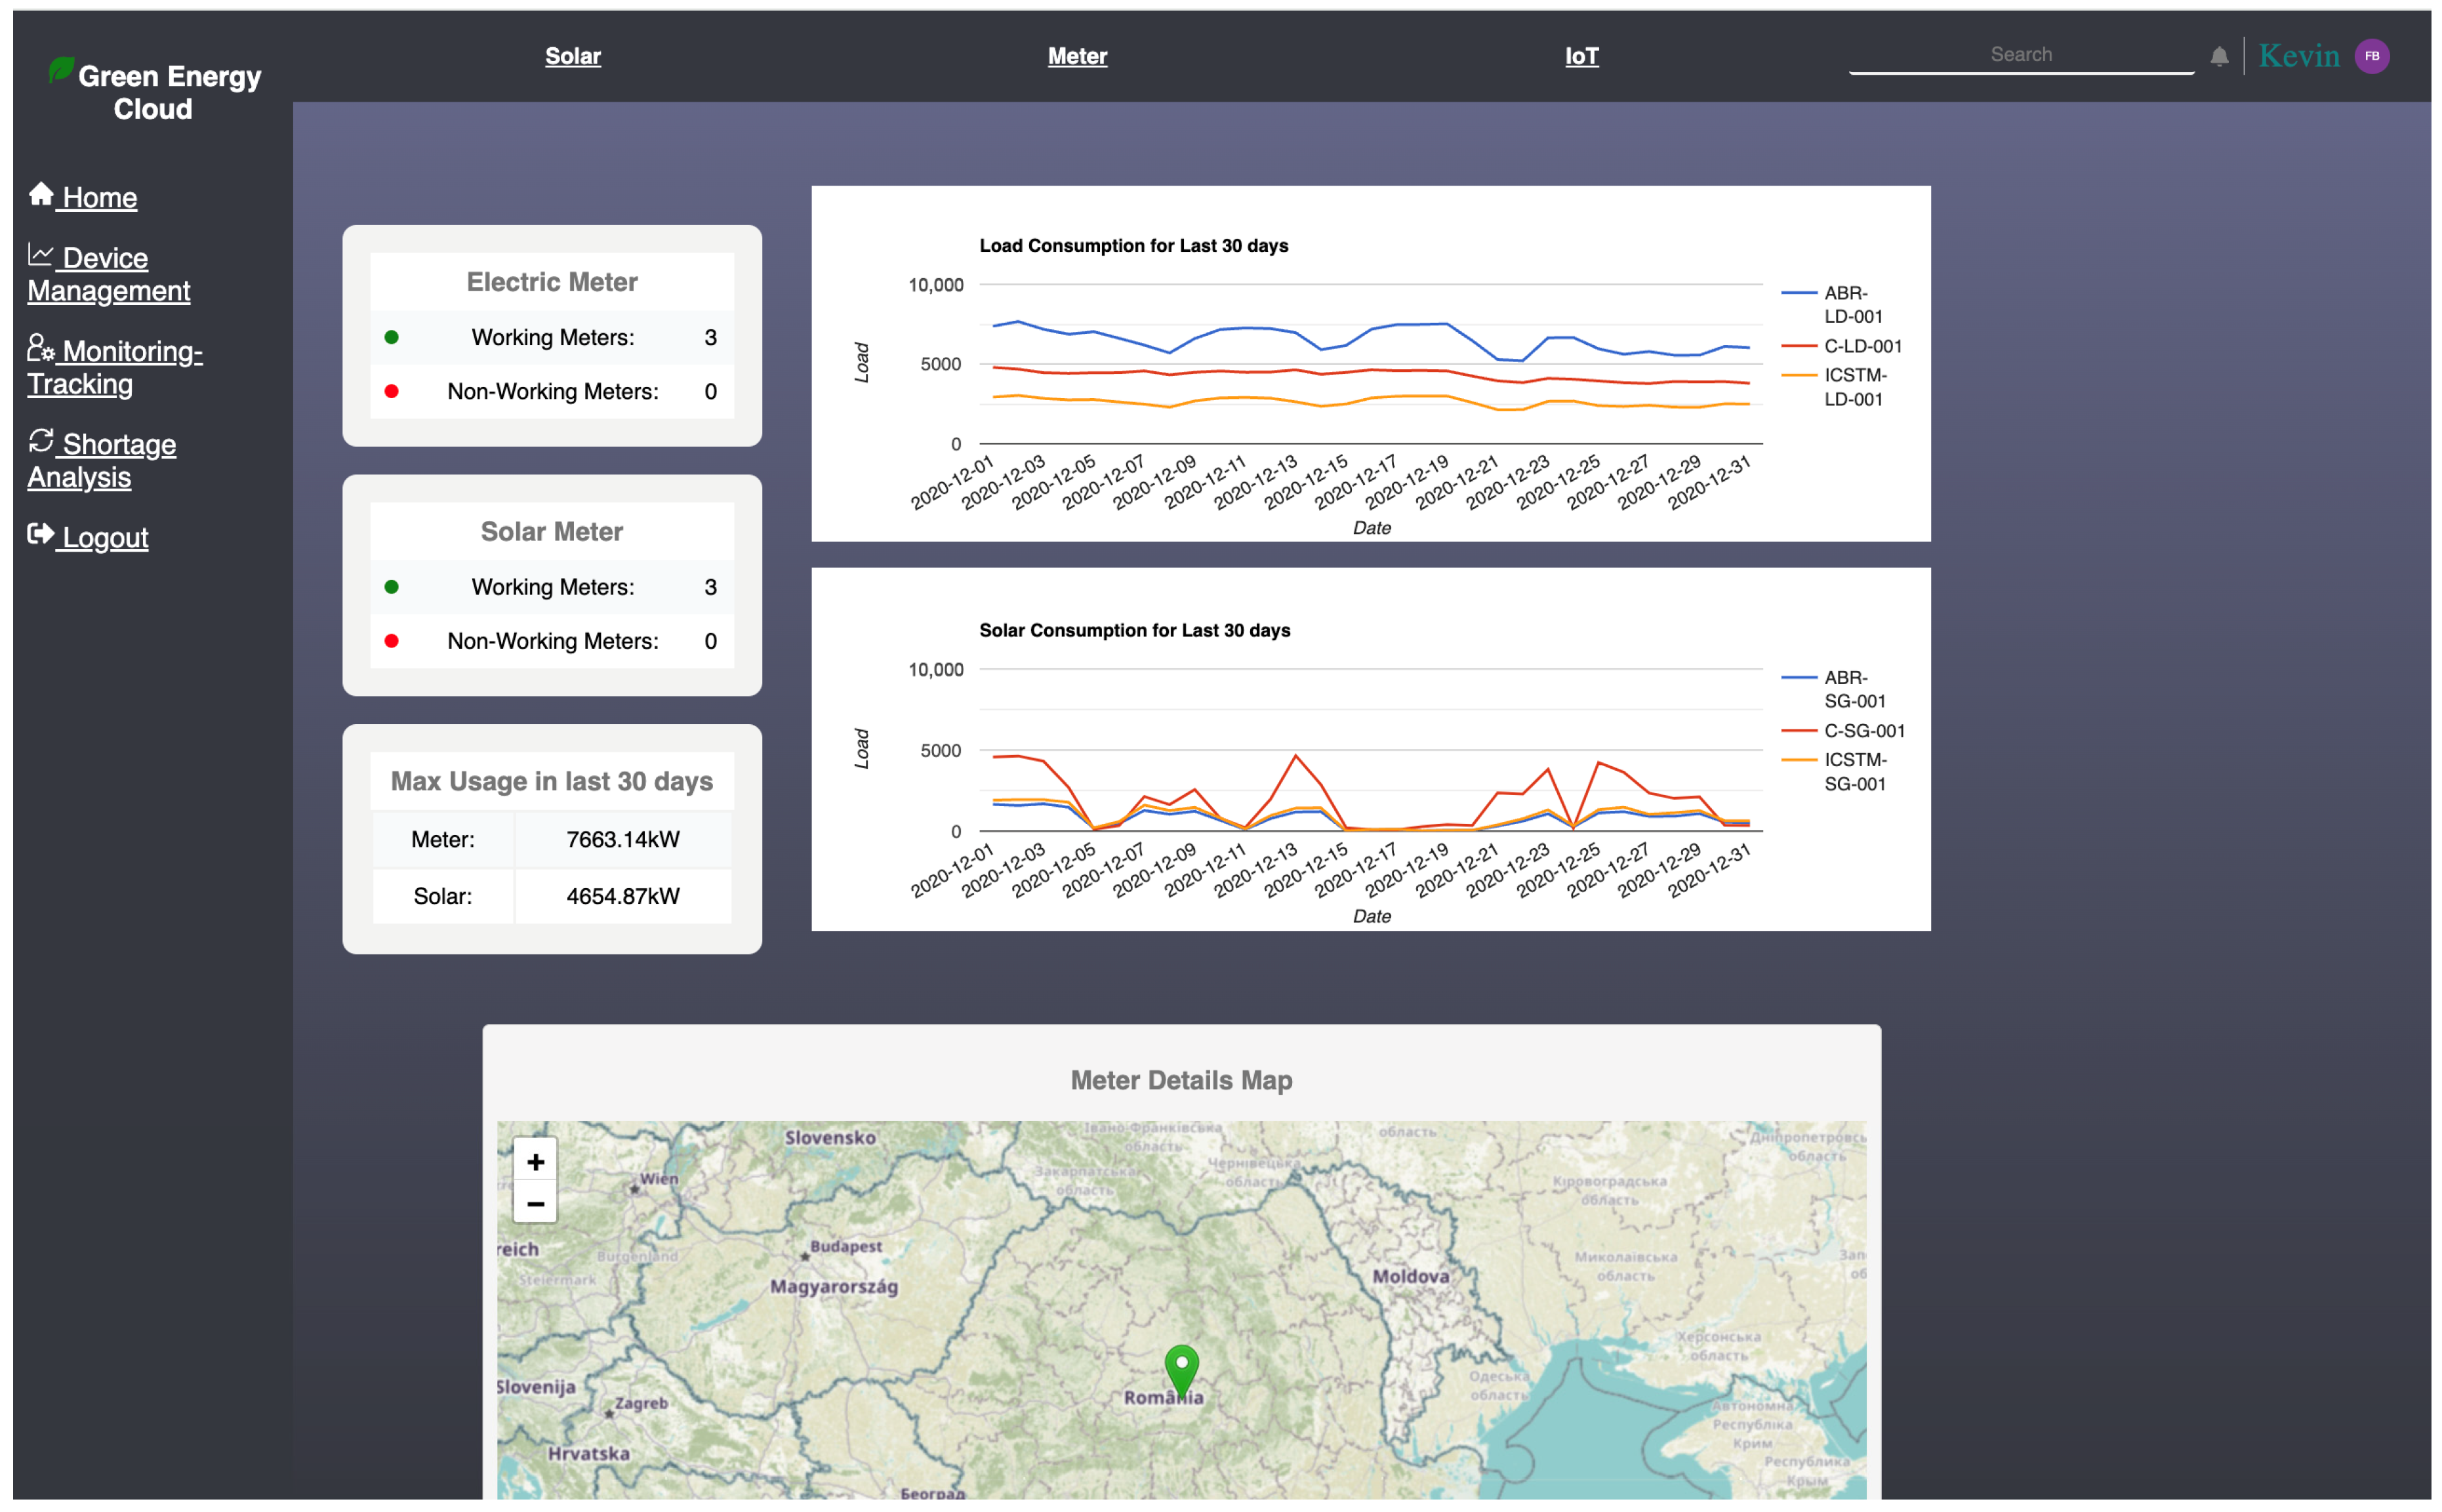Click the Logout arrow icon
This screenshot has height=1512, width=2442.
coord(41,534)
